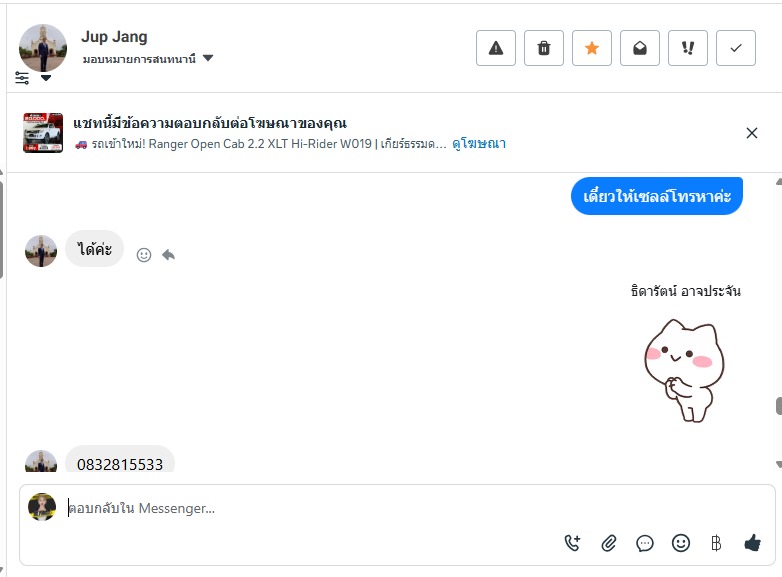Mark conversation done with checkmark button
The image size is (782, 577).
coord(736,48)
